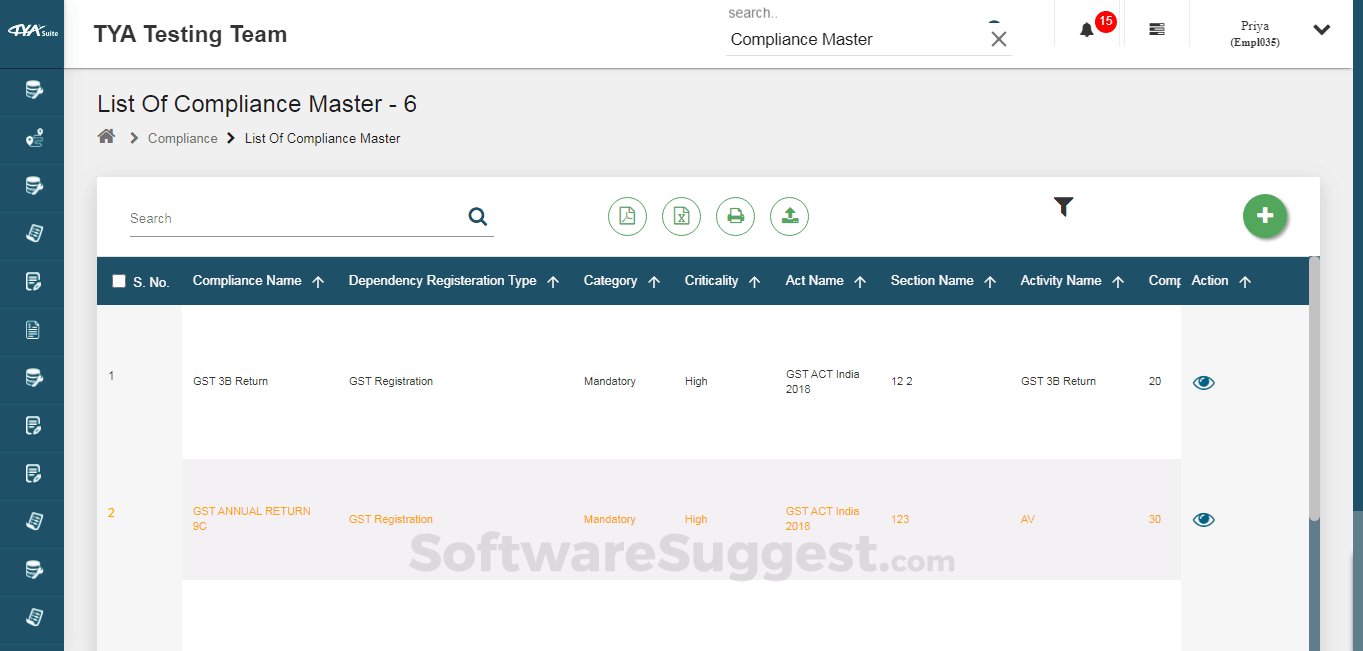
Task: Go to the Home icon in breadcrumb
Action: point(106,135)
